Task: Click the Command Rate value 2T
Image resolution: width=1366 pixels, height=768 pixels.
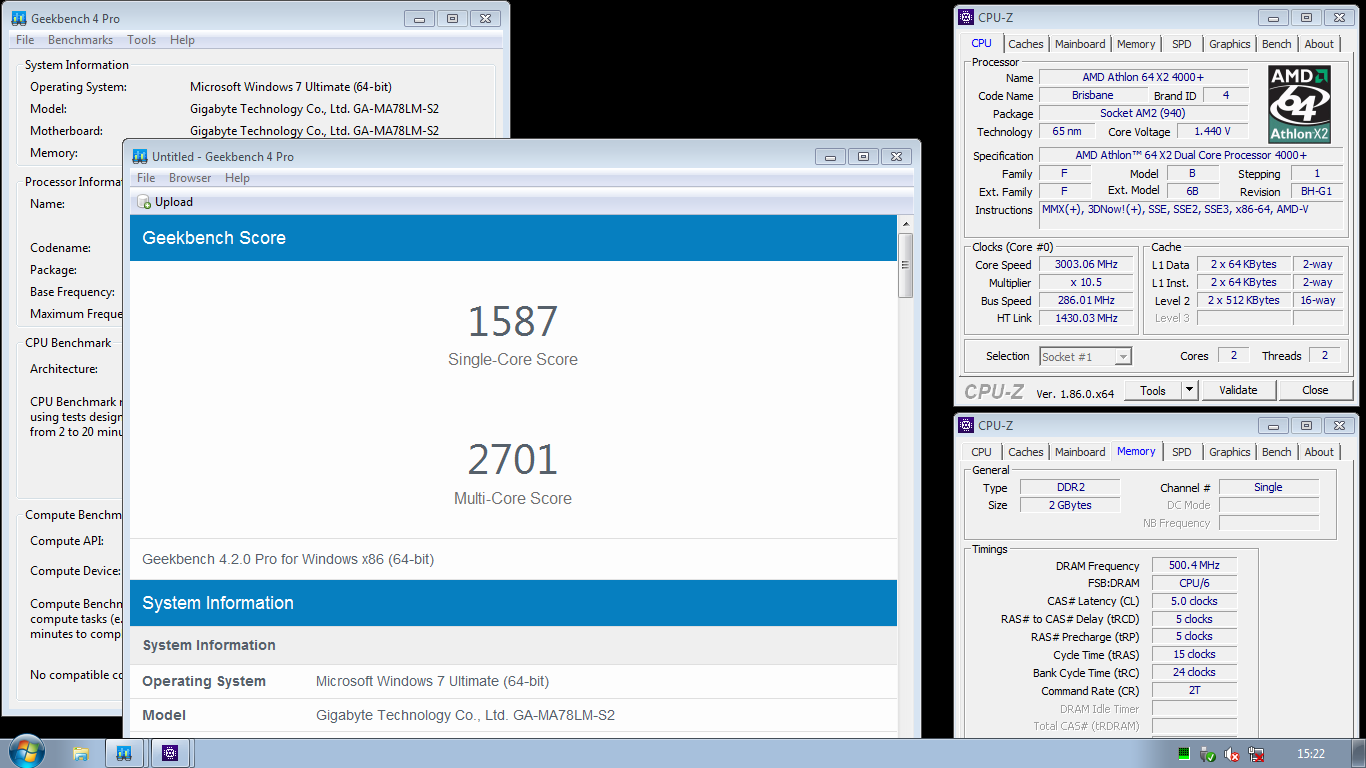Action: 1194,691
